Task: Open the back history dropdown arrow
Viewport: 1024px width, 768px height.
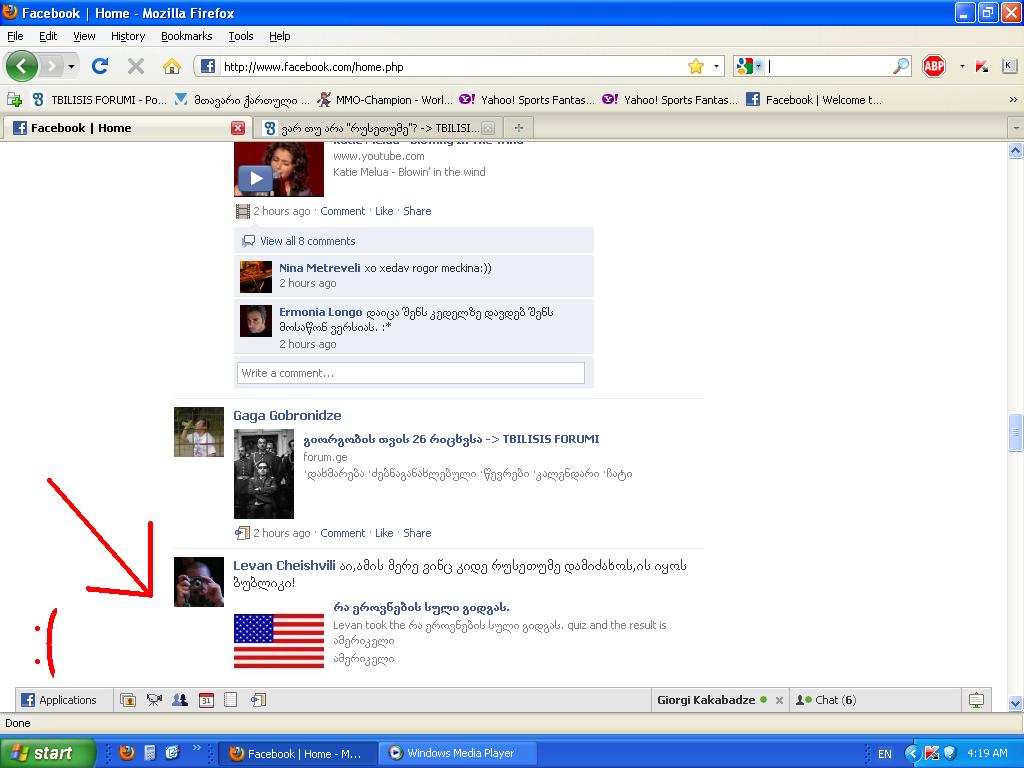Action: tap(71, 66)
